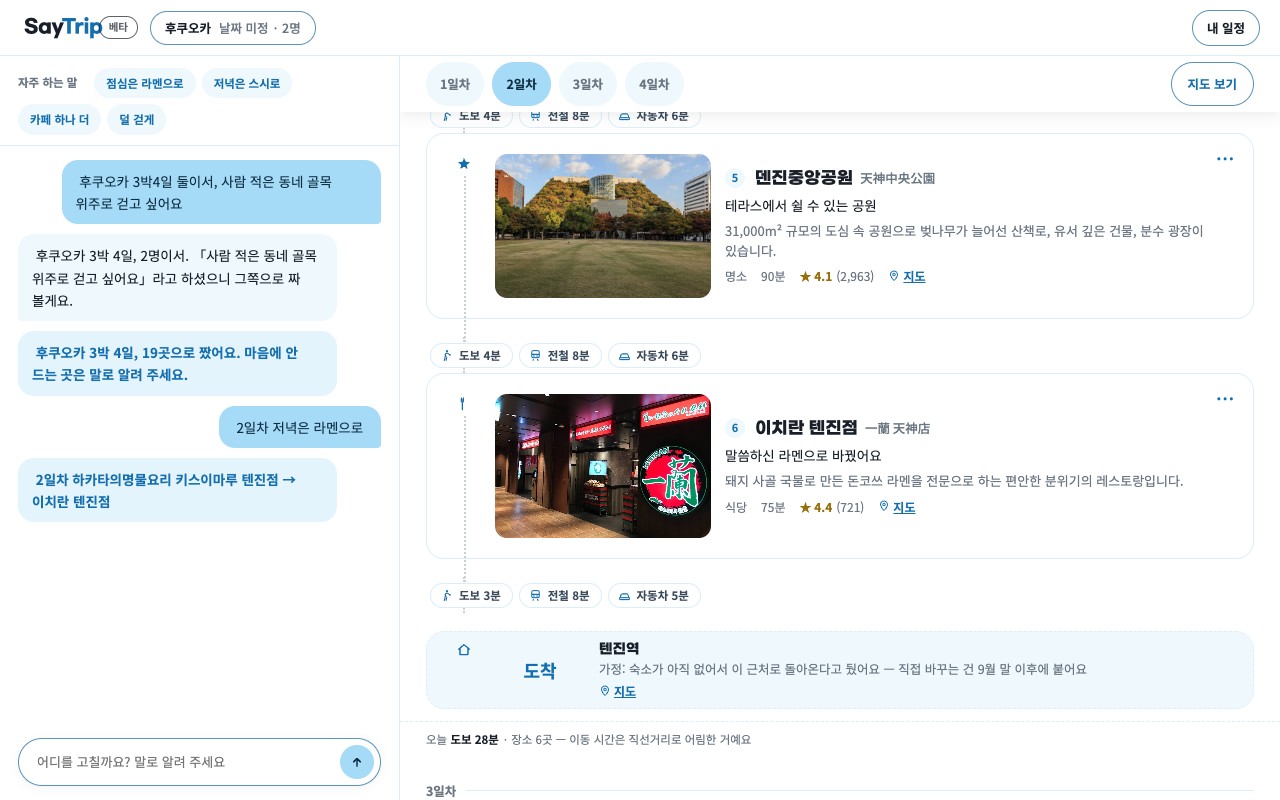Select the 2일차 tab

click(x=521, y=84)
